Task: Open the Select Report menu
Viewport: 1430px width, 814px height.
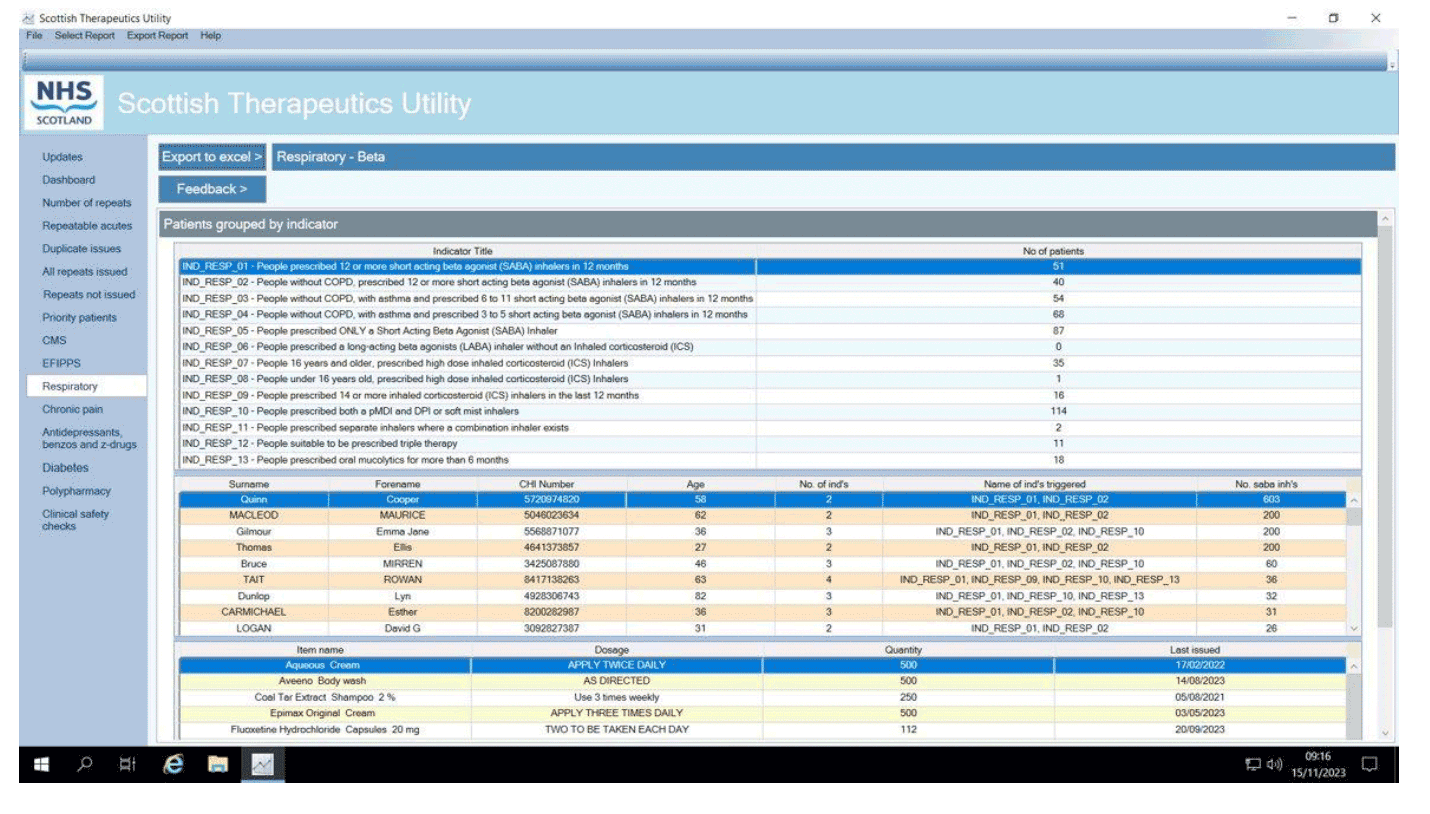Action: pos(87,36)
